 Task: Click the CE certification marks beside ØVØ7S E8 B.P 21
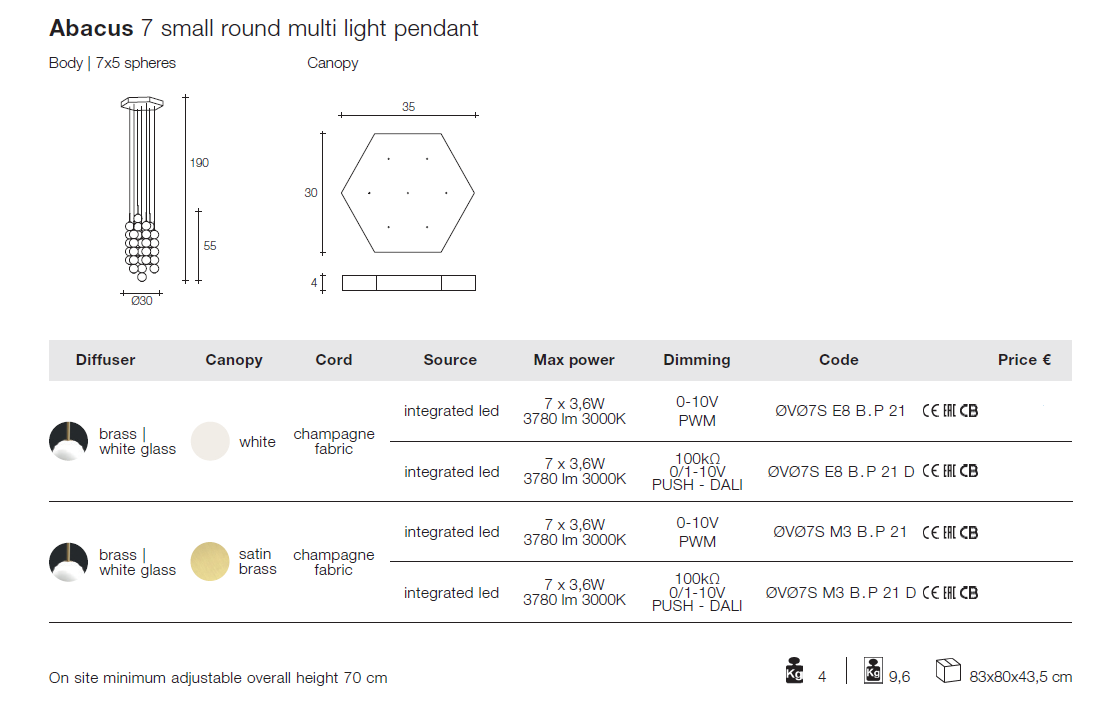[950, 411]
